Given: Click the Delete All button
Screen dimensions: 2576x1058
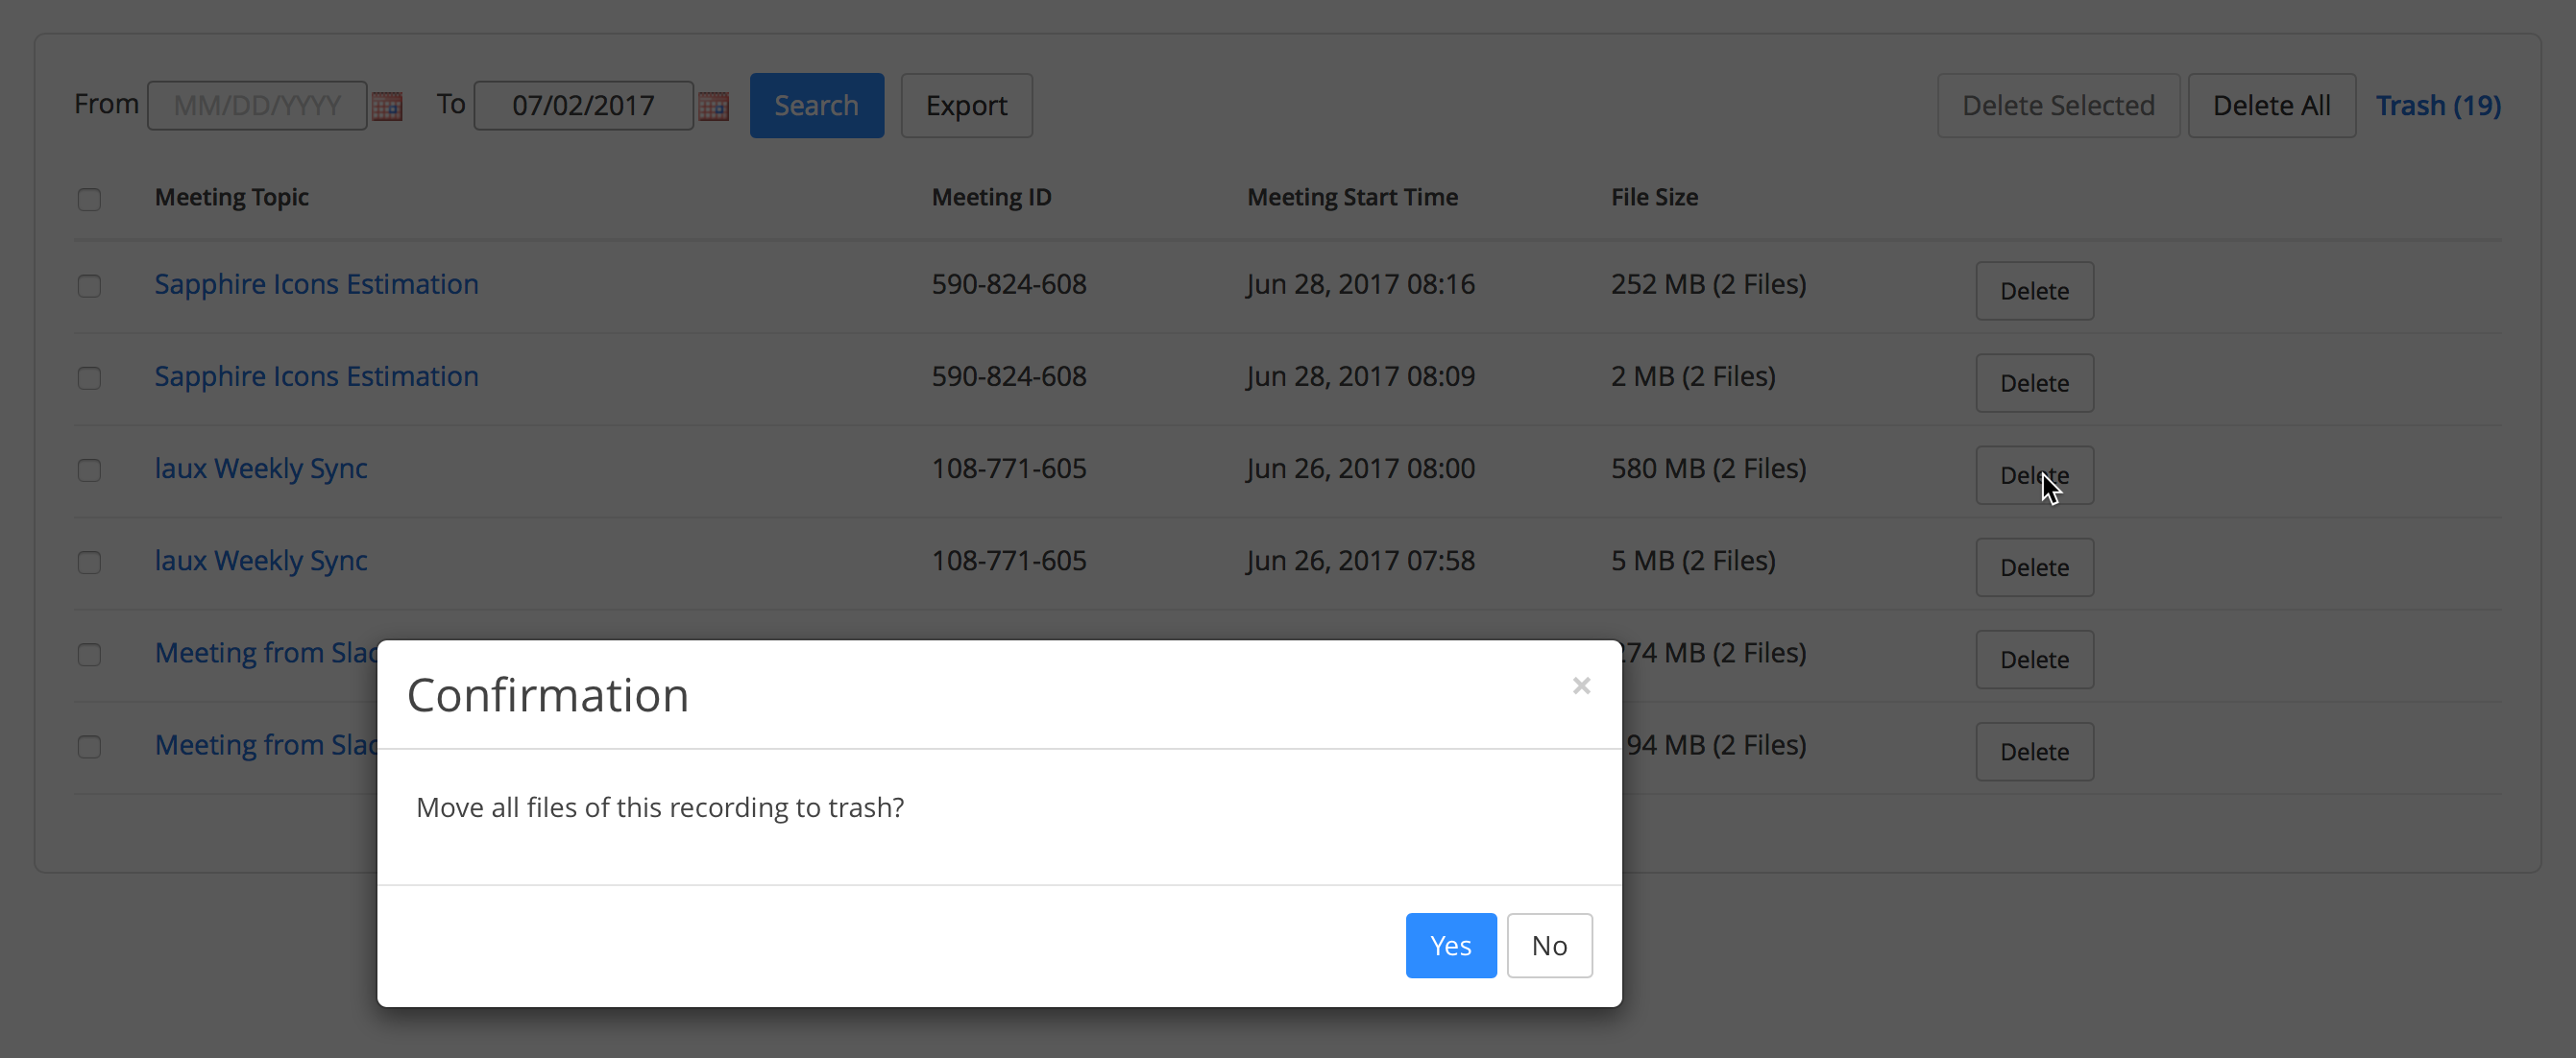Looking at the screenshot, I should [x=2270, y=106].
